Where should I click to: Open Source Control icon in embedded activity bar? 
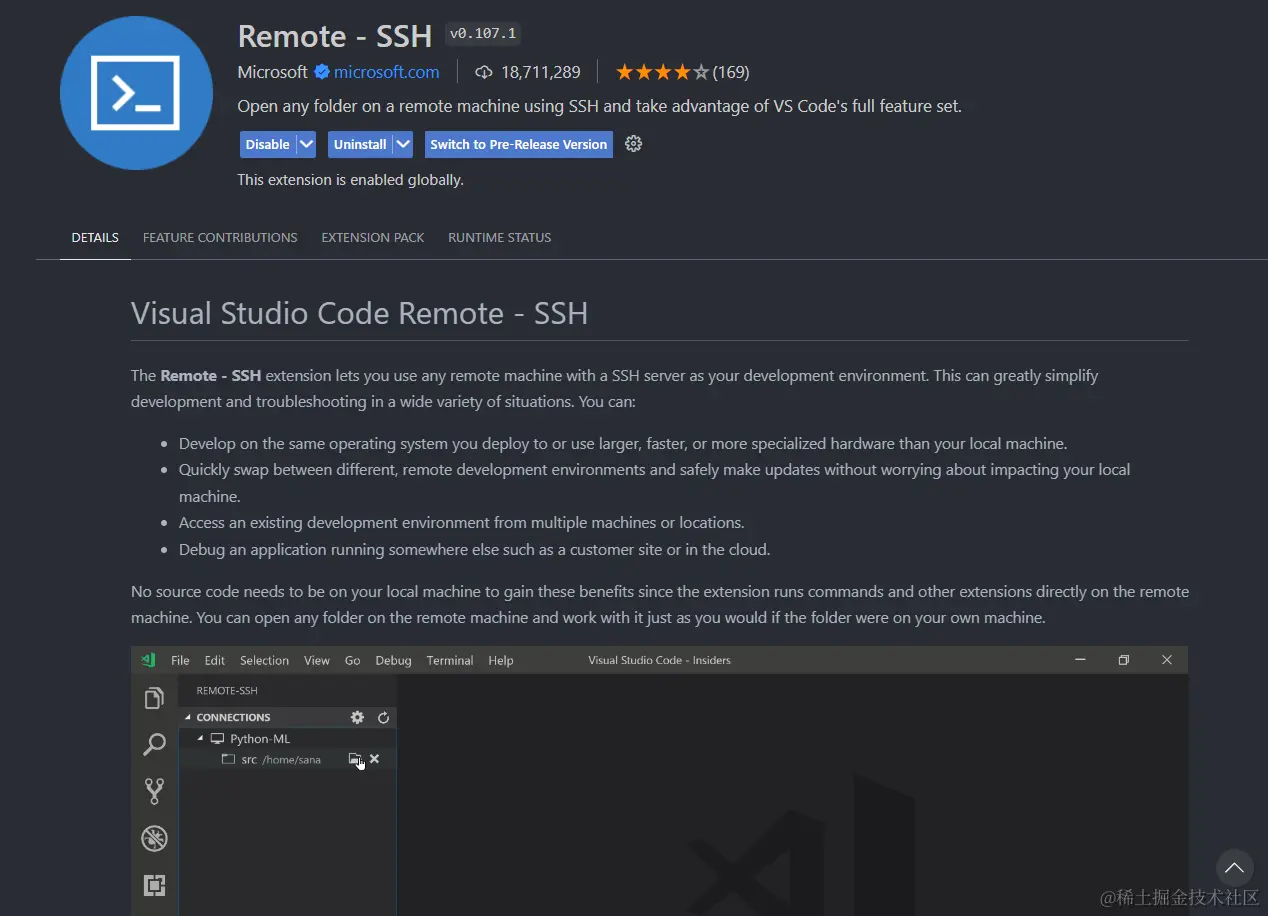click(x=154, y=791)
